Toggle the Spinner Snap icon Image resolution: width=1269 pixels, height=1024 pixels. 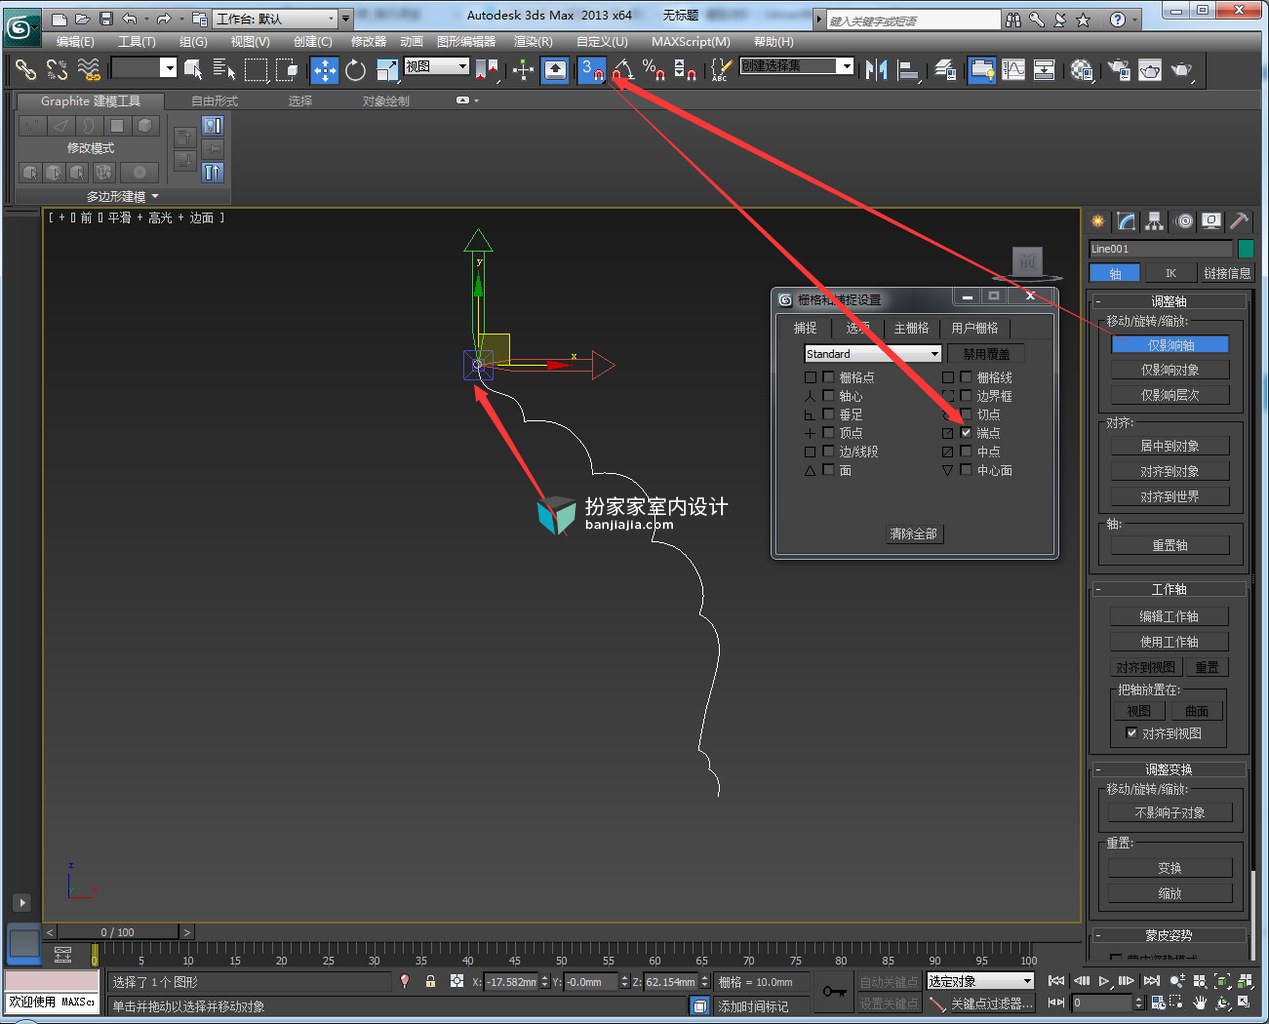(x=685, y=69)
